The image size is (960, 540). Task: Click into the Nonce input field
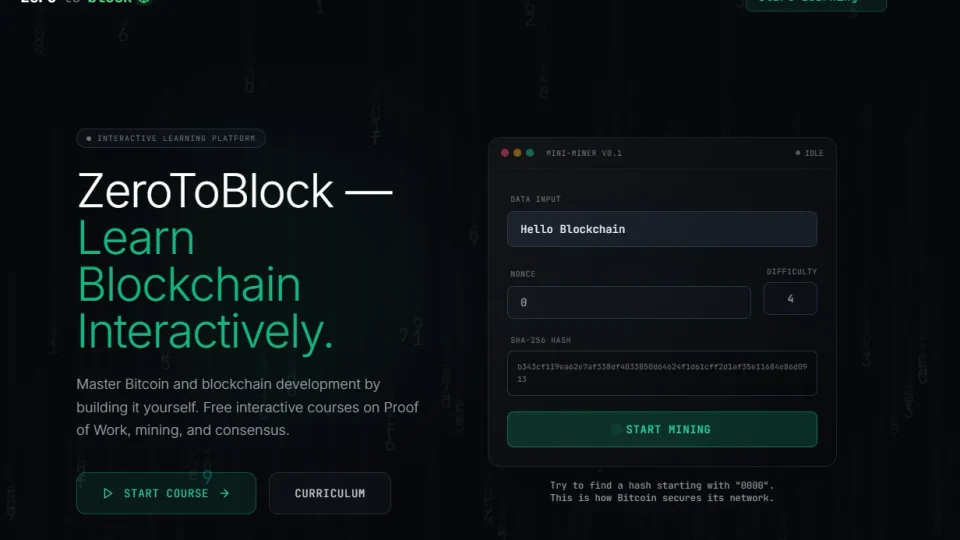(x=629, y=302)
